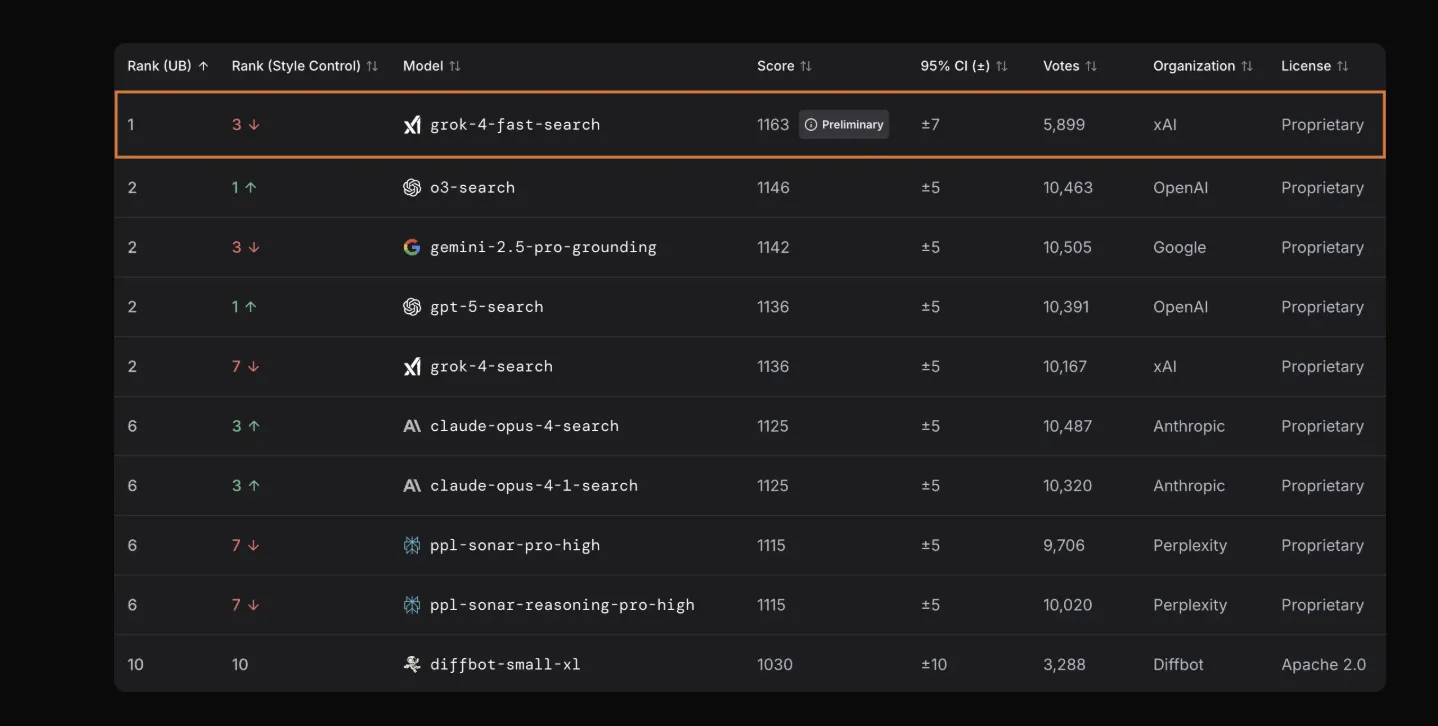Sort the table by Score column
The width and height of the screenshot is (1438, 726).
click(x=784, y=66)
